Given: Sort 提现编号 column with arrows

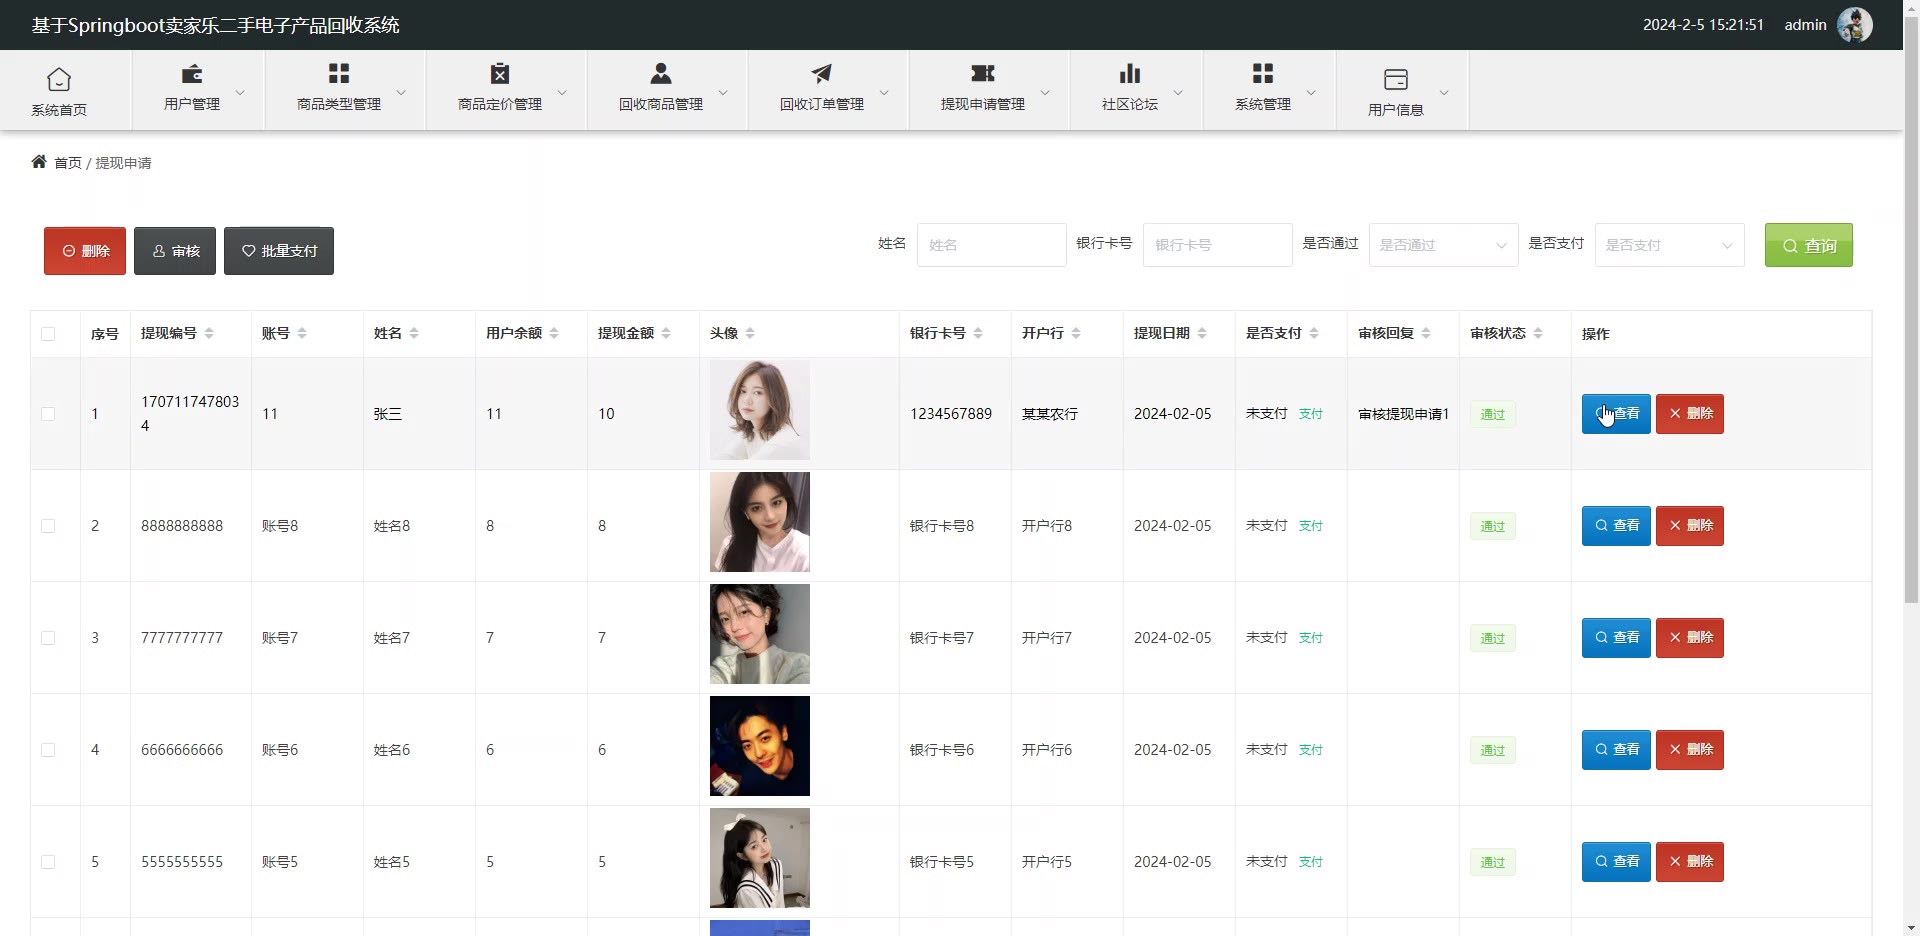Looking at the screenshot, I should point(209,333).
